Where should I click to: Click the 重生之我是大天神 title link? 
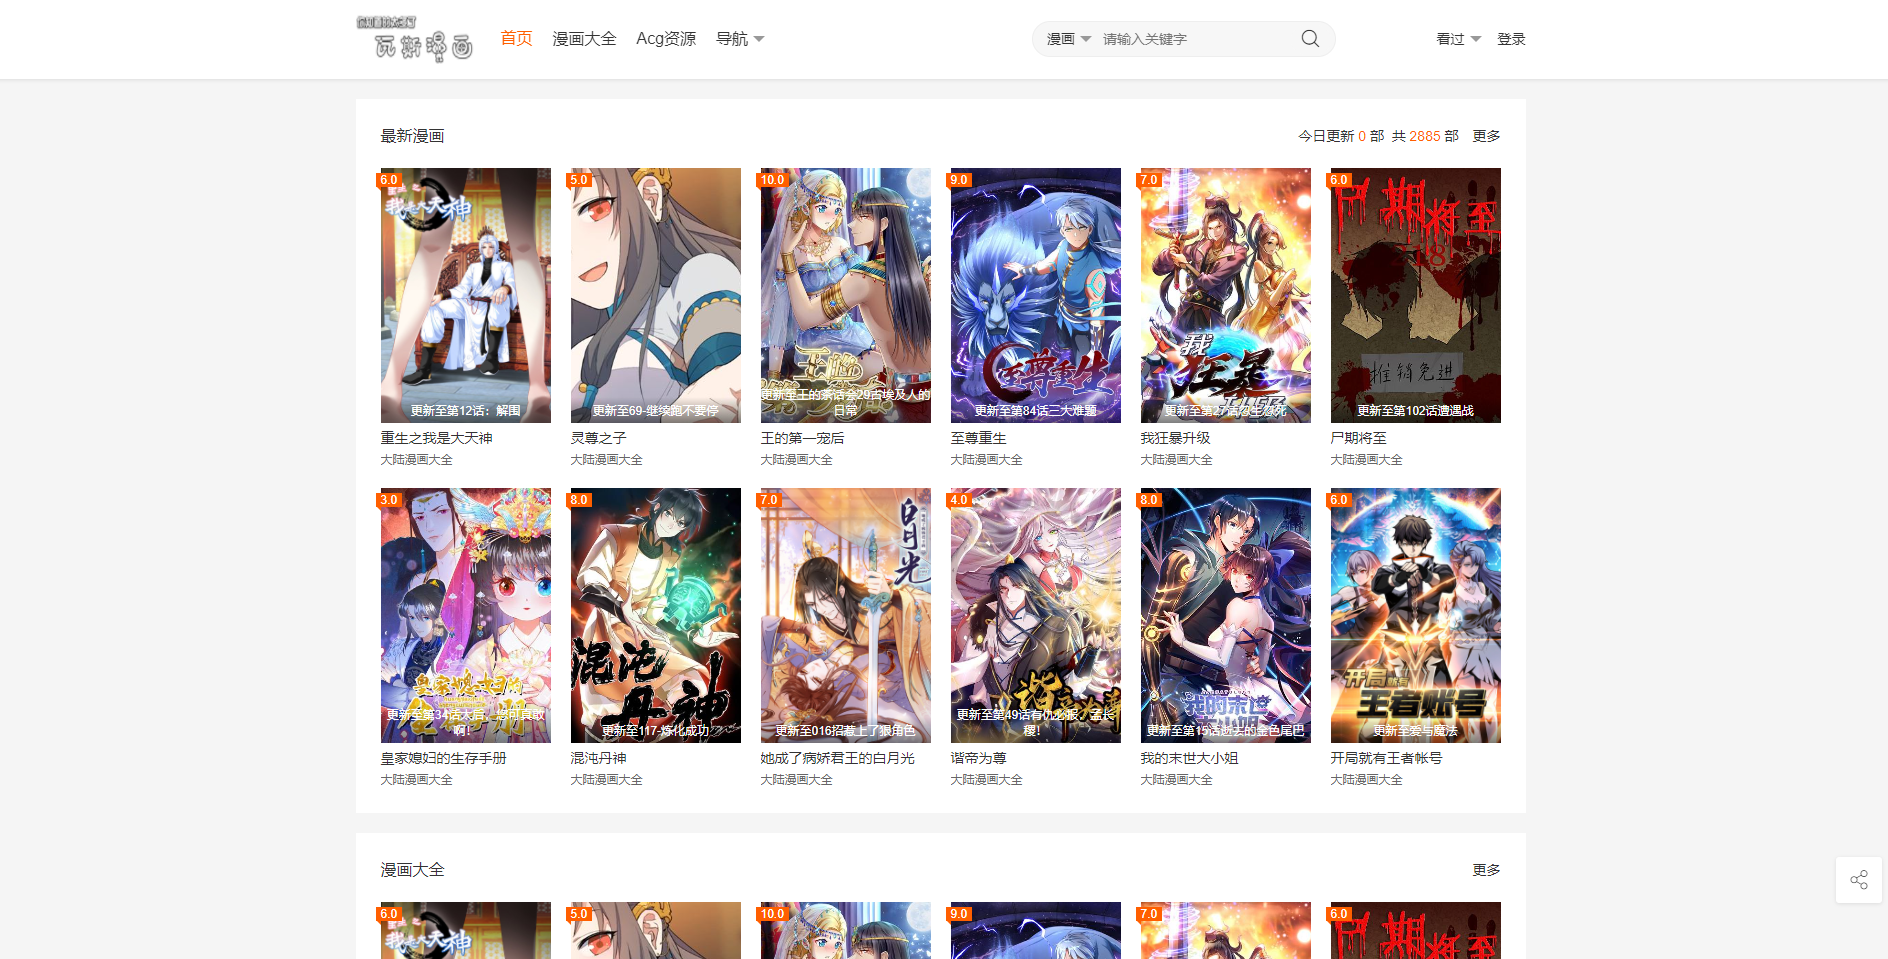tap(436, 438)
